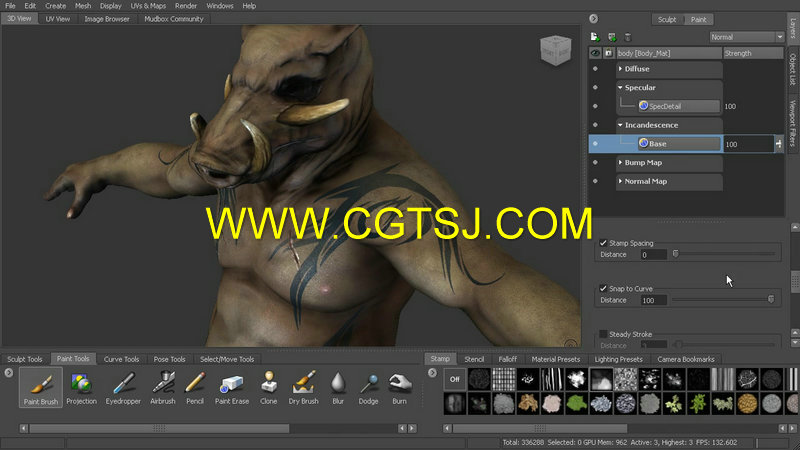This screenshot has height=450, width=800.
Task: Select the Paint Erase tool
Action: [x=232, y=388]
